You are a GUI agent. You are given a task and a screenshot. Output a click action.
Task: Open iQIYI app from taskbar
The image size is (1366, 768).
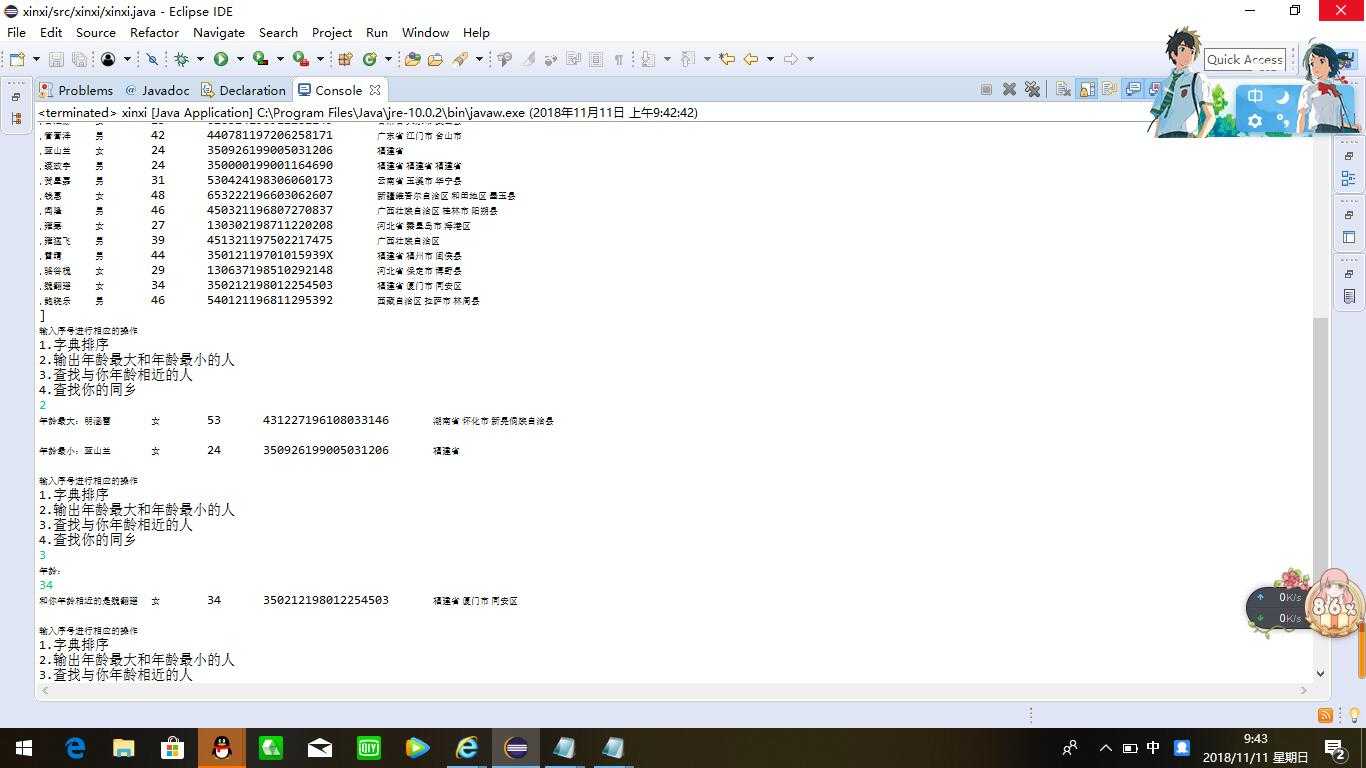pos(369,748)
